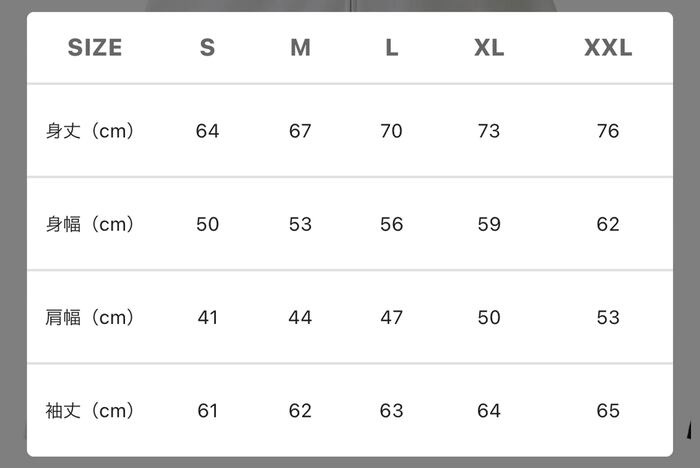Click the 袖丈 value 62 for M
This screenshot has width=700, height=468.
pyautogui.click(x=300, y=411)
